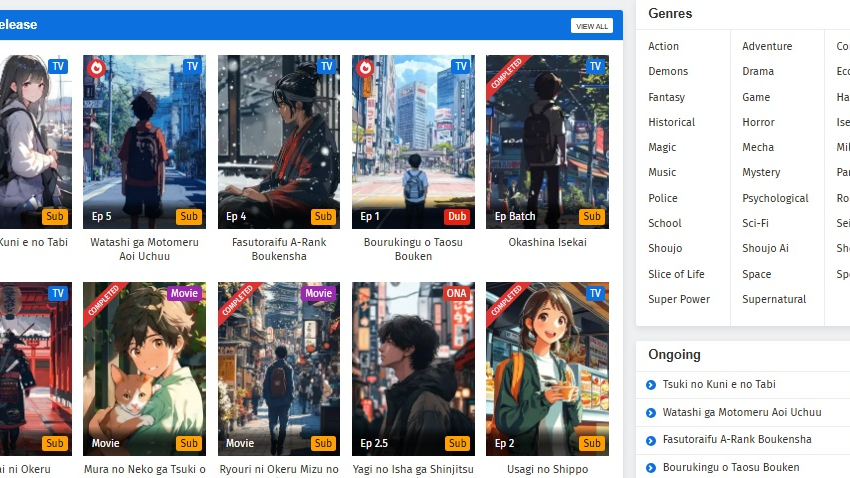Browse the Space genre
The width and height of the screenshot is (850, 478).
(x=756, y=274)
